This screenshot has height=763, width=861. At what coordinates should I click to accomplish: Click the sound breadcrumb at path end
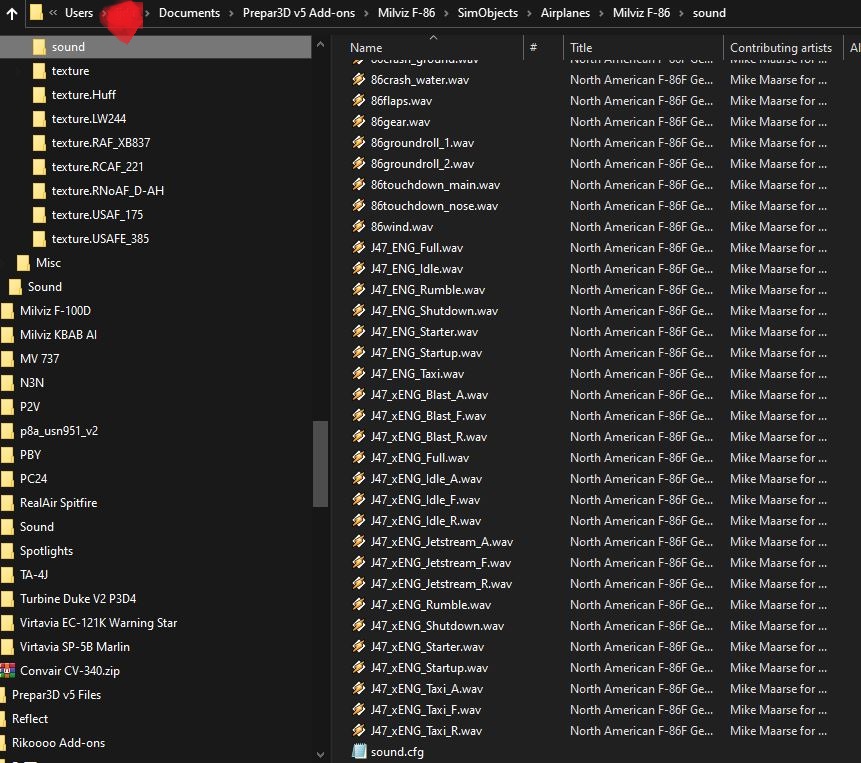point(709,13)
